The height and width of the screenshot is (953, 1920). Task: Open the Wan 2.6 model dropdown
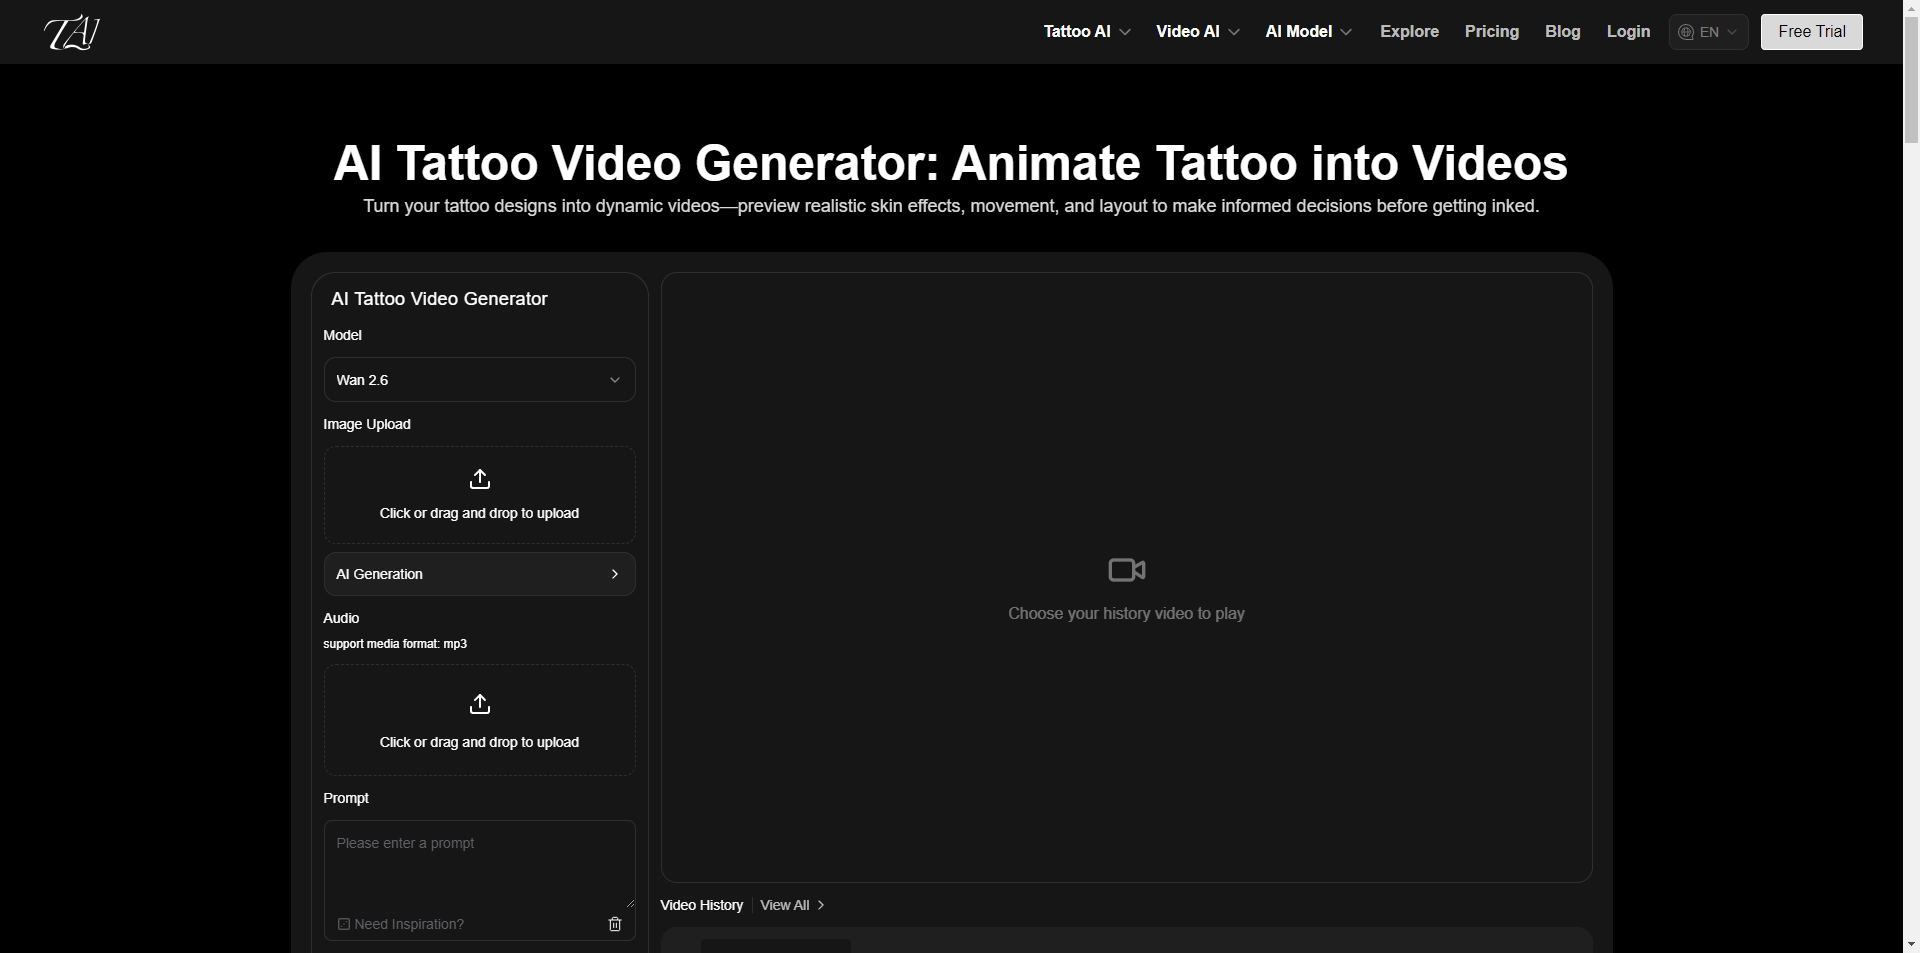[x=479, y=380]
